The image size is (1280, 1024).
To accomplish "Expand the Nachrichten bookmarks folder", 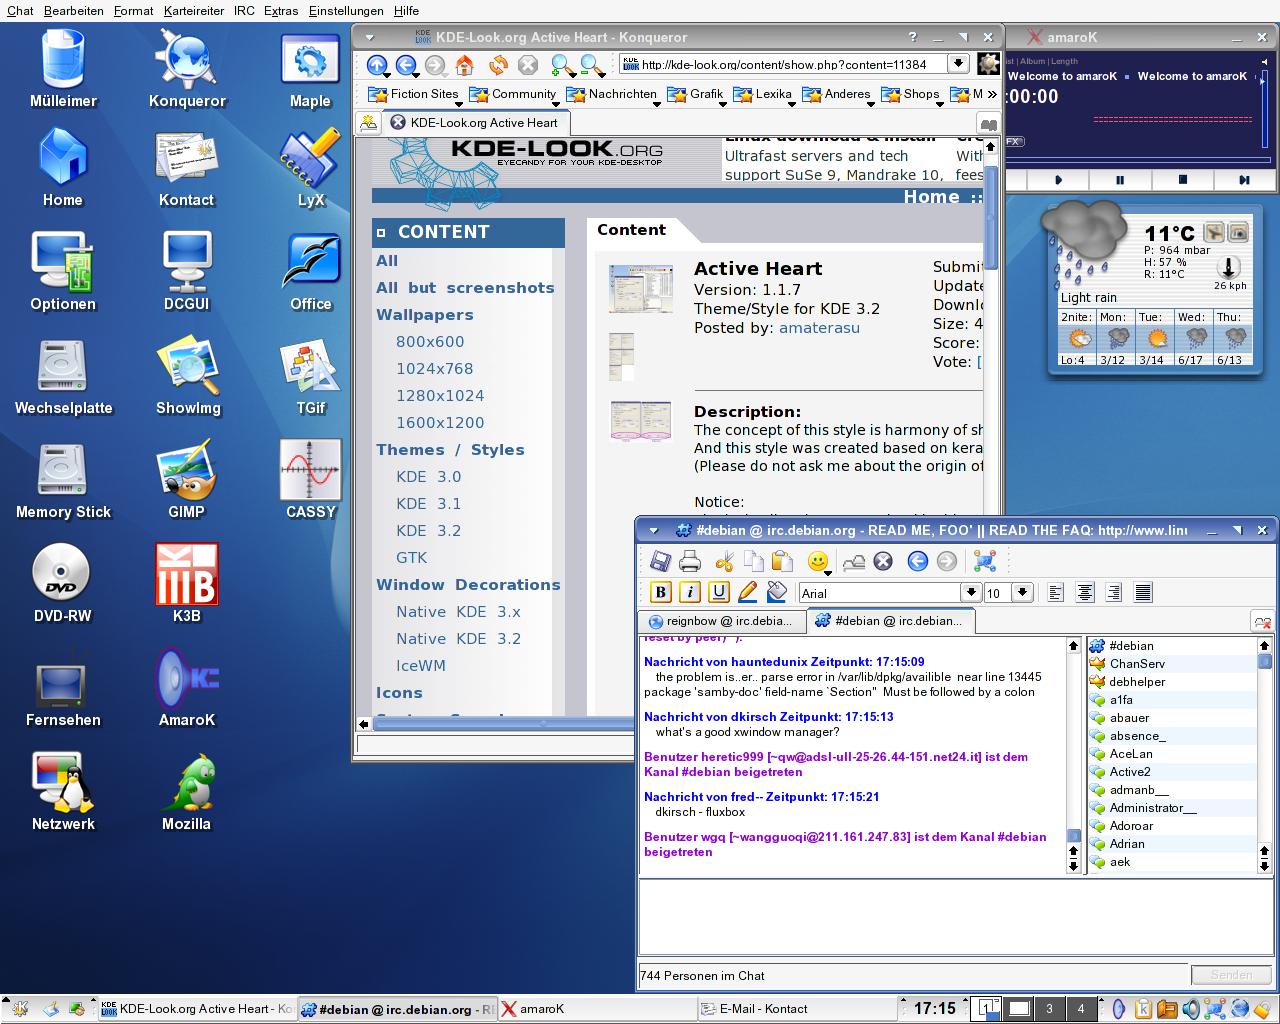I will [x=613, y=94].
